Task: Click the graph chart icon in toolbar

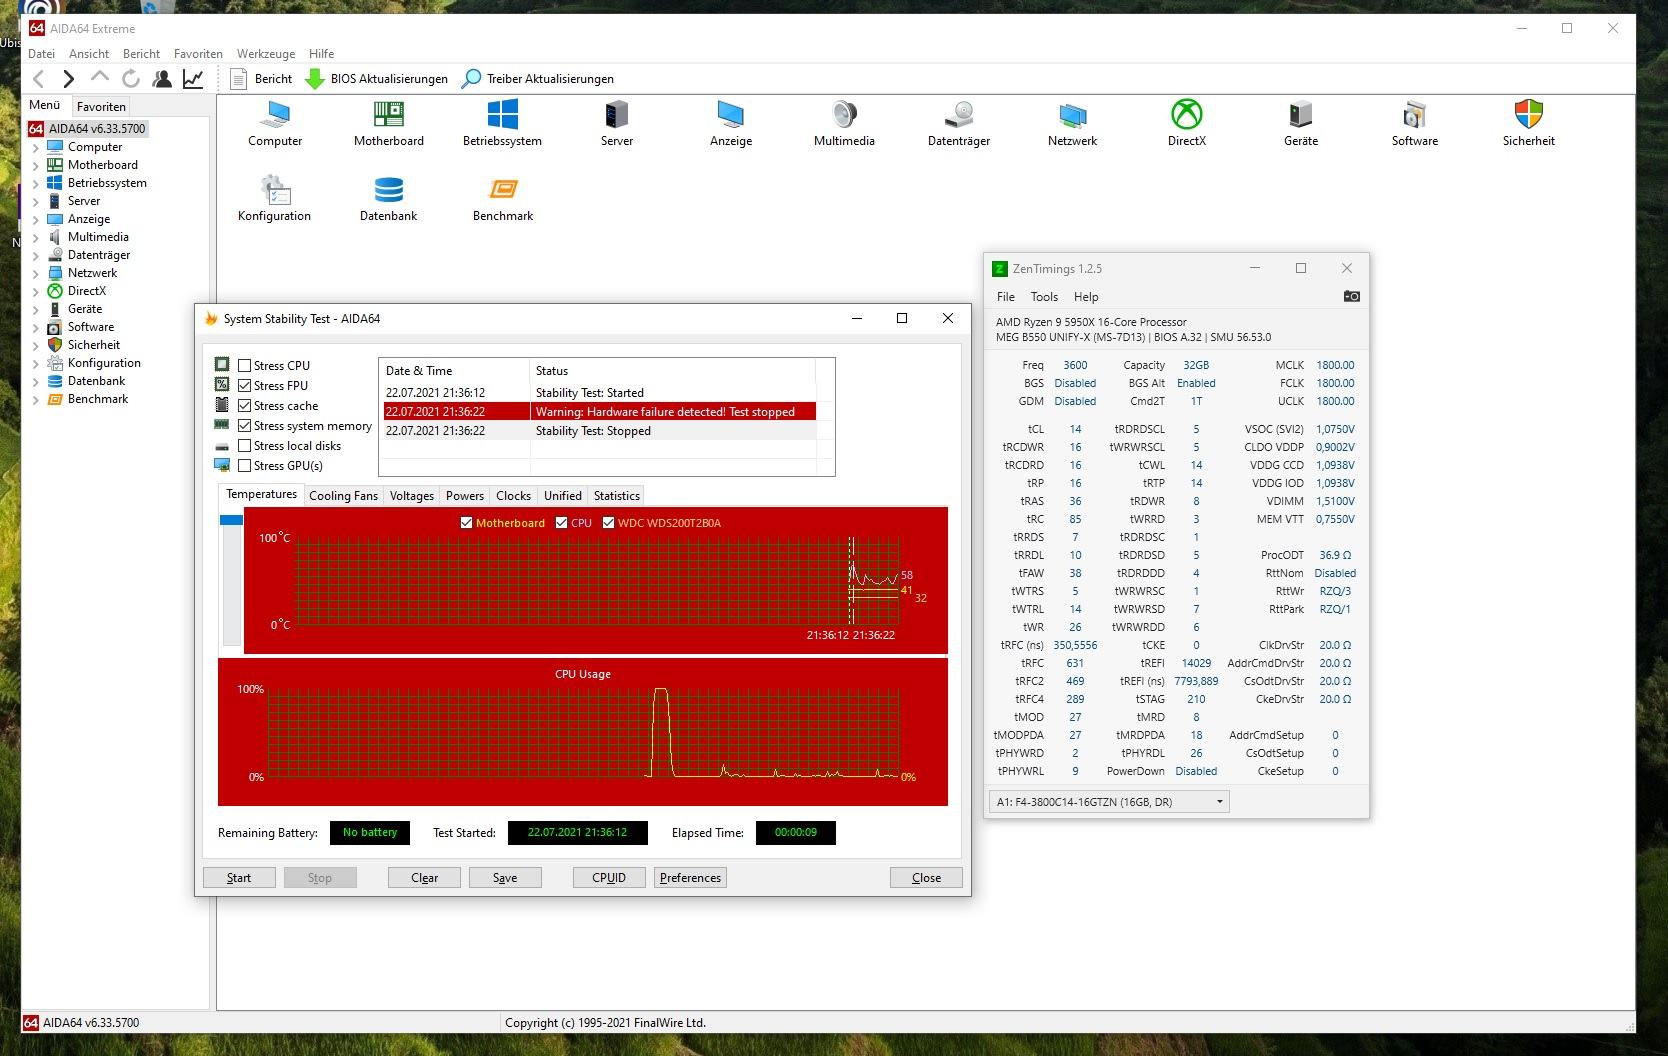Action: 193,79
